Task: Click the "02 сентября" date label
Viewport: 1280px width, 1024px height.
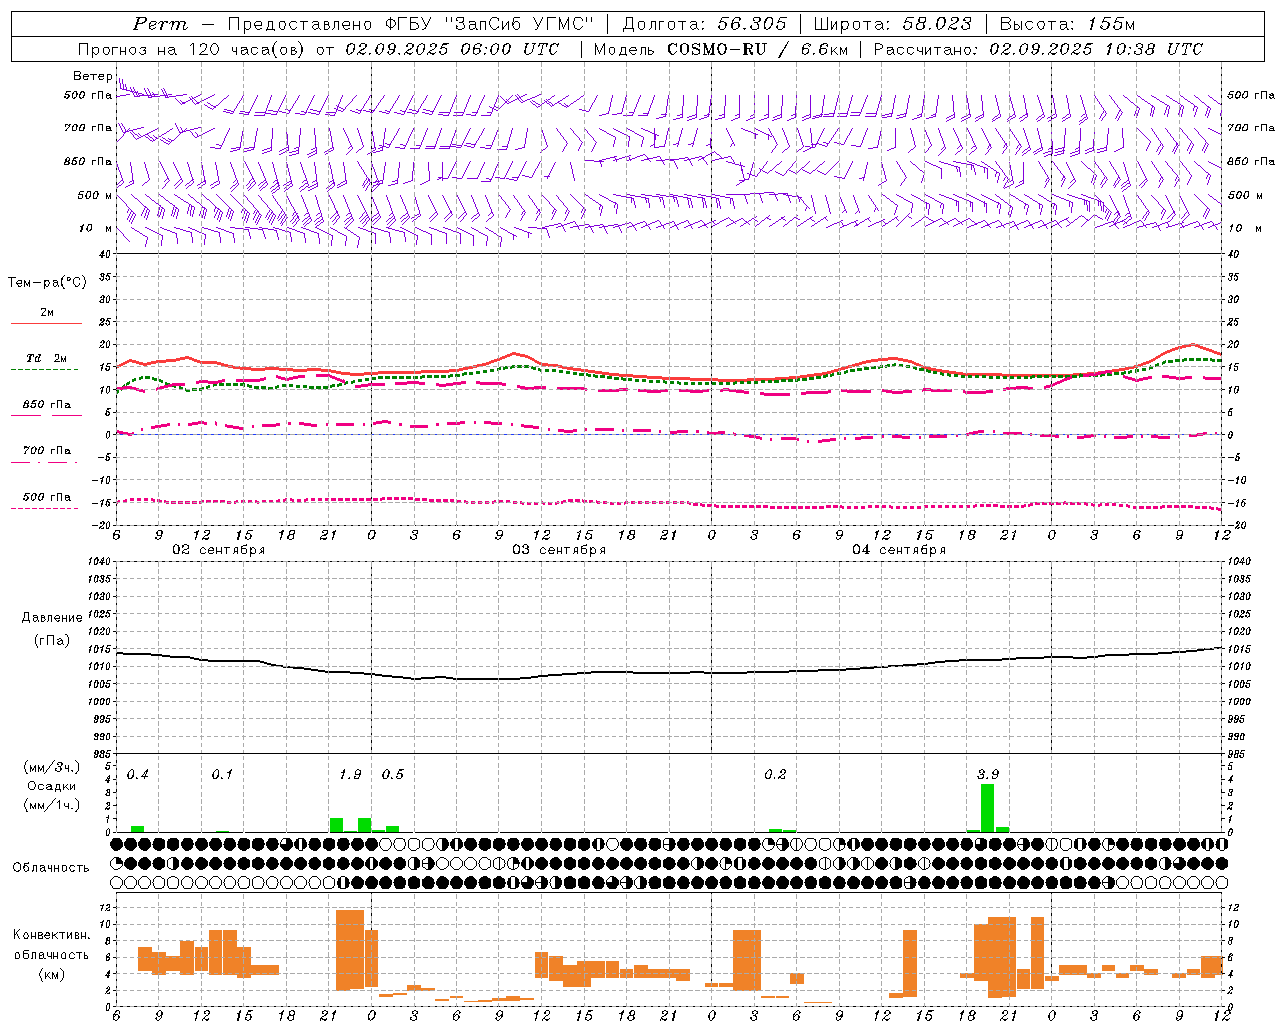Action: click(x=219, y=550)
